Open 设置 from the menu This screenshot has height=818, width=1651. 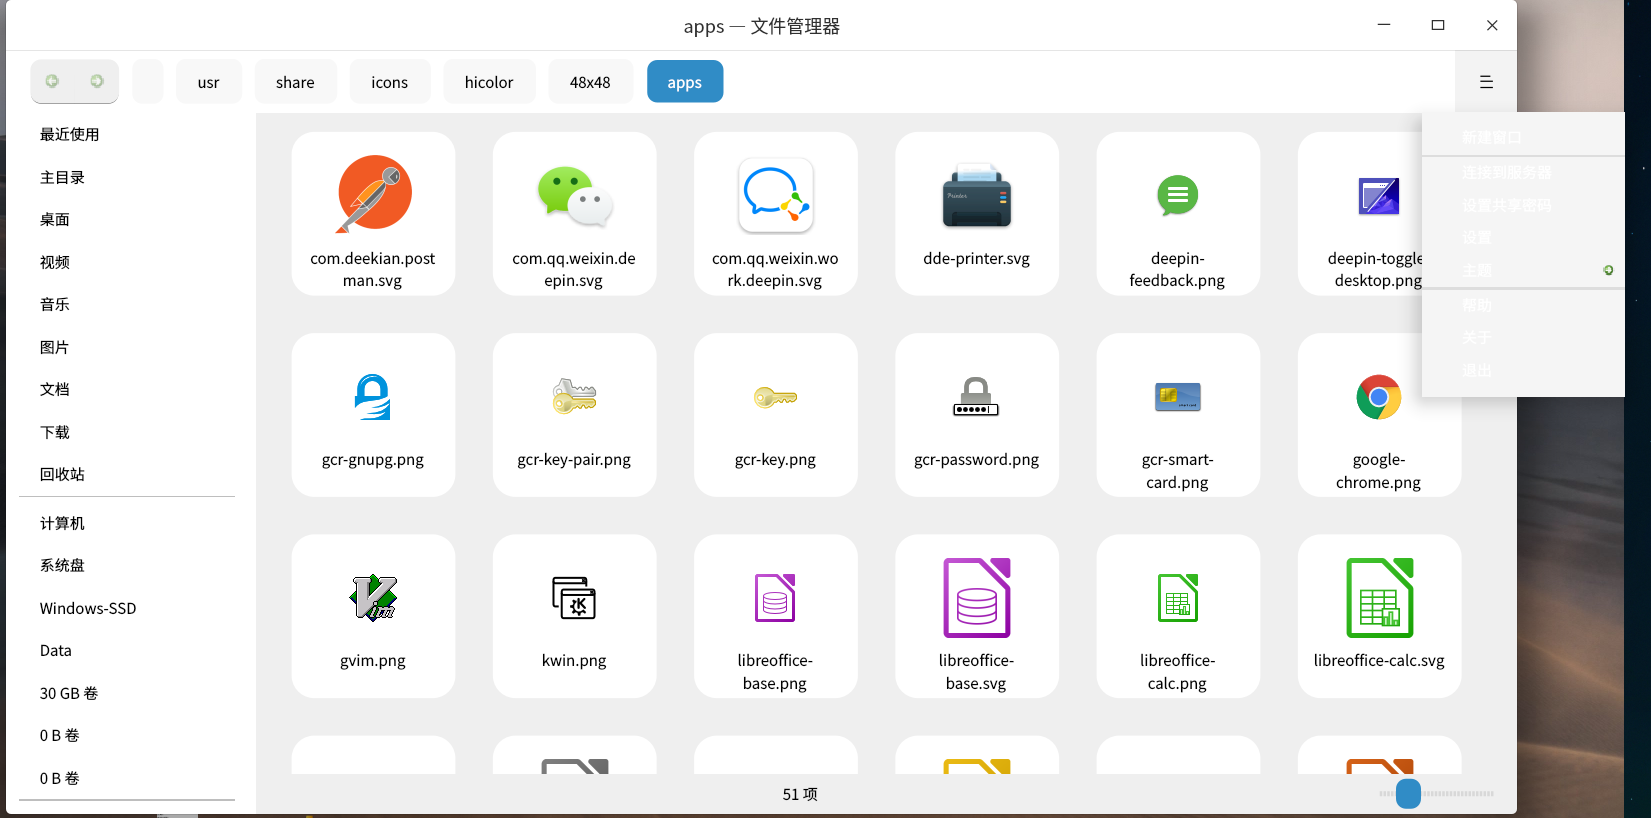pyautogui.click(x=1523, y=238)
